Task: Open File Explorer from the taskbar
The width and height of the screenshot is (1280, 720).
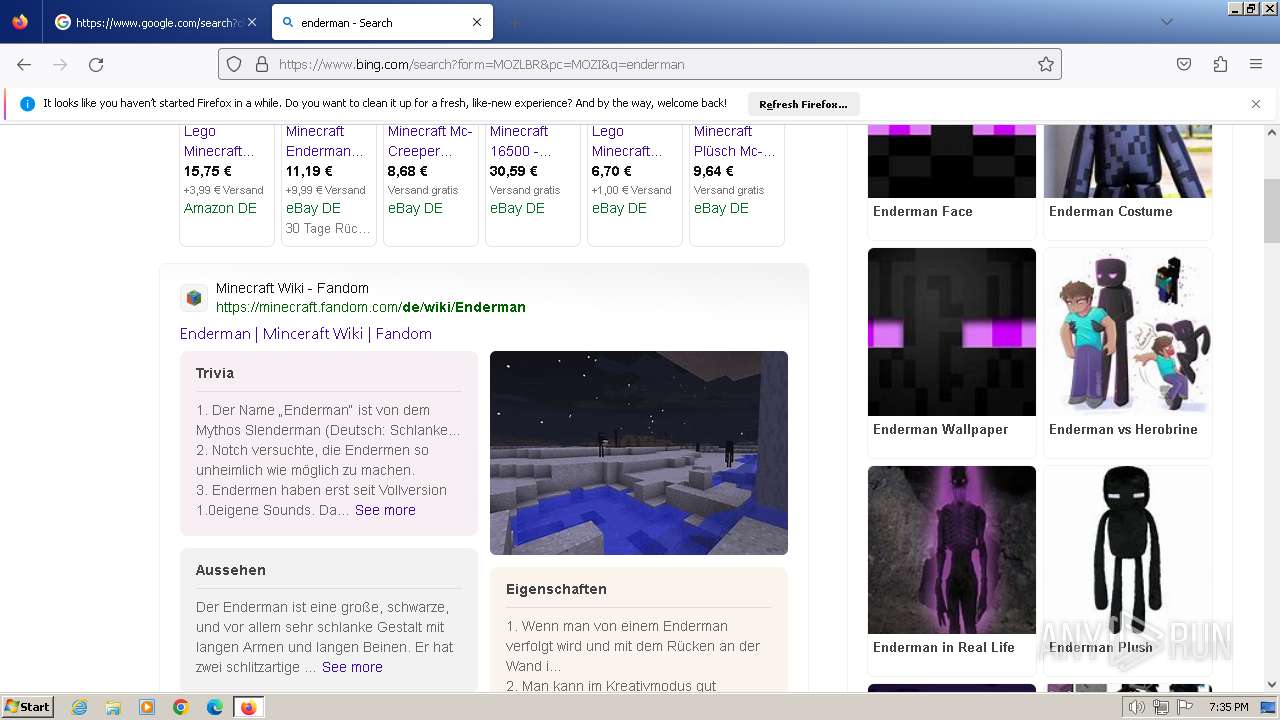Action: [x=113, y=707]
